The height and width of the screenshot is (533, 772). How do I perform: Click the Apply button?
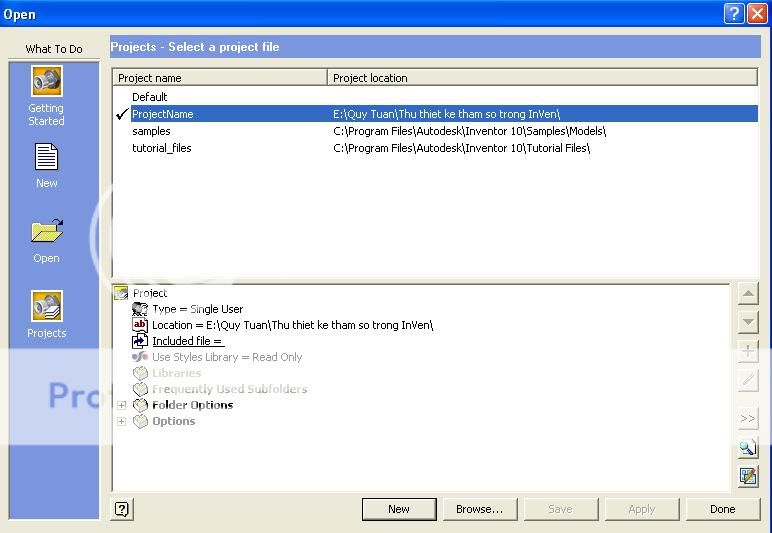642,509
